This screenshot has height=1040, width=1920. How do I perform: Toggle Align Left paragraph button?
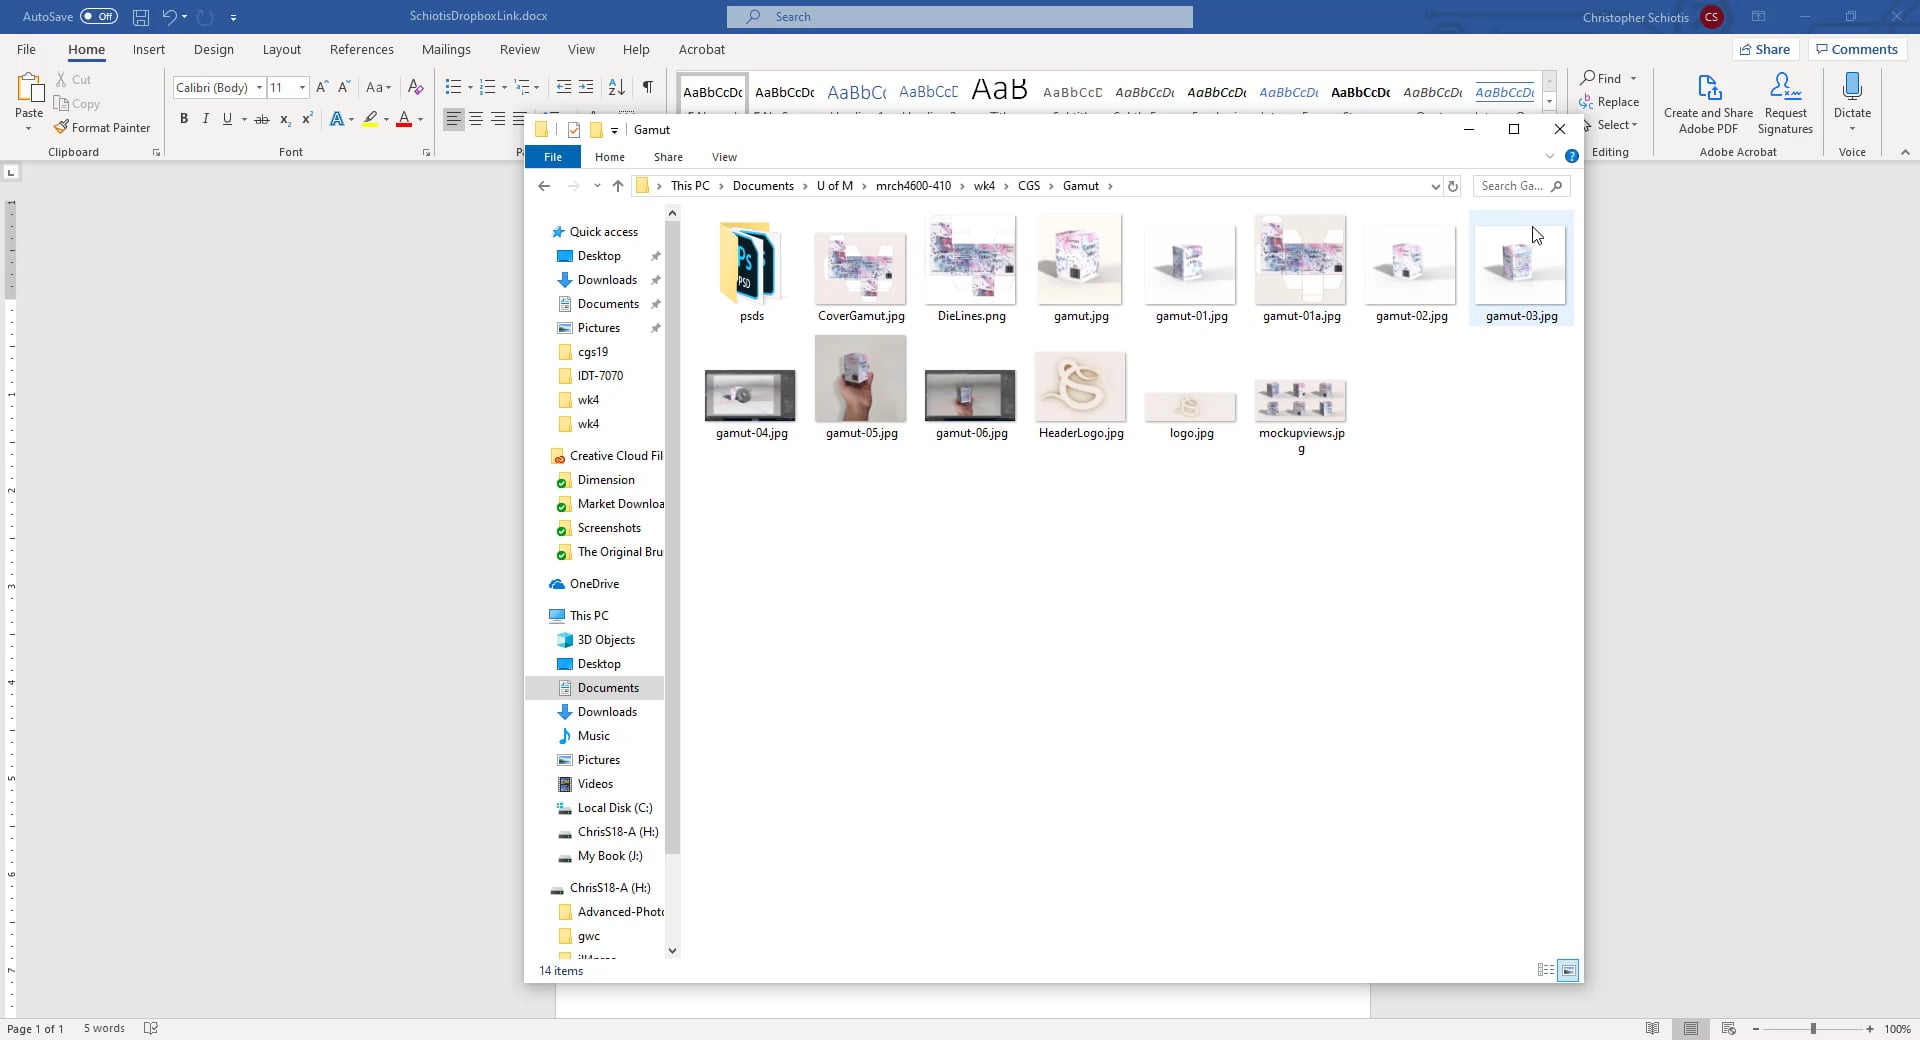pos(454,119)
